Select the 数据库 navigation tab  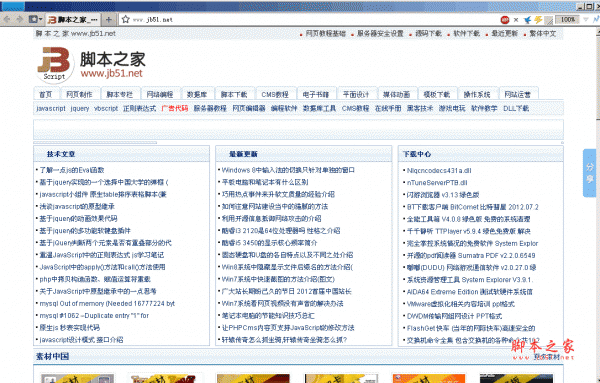pyautogui.click(x=197, y=94)
